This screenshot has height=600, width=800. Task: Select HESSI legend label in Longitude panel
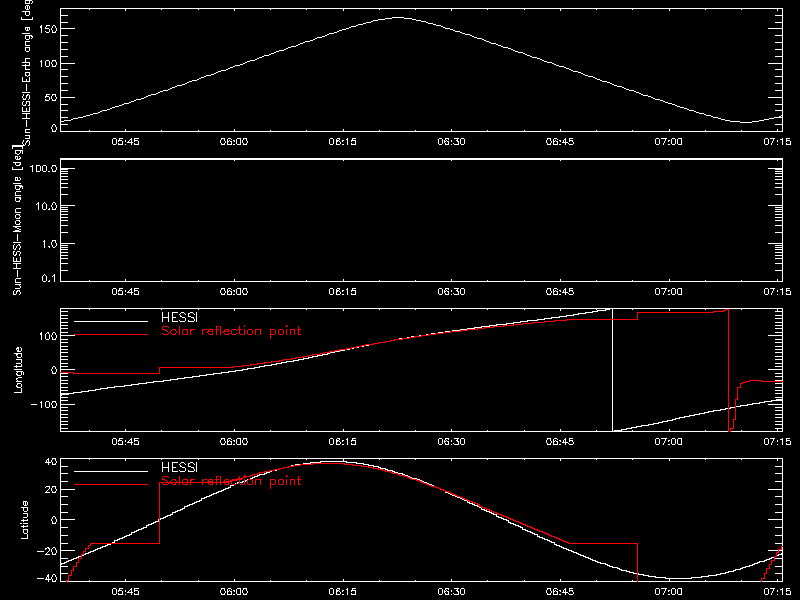point(179,317)
